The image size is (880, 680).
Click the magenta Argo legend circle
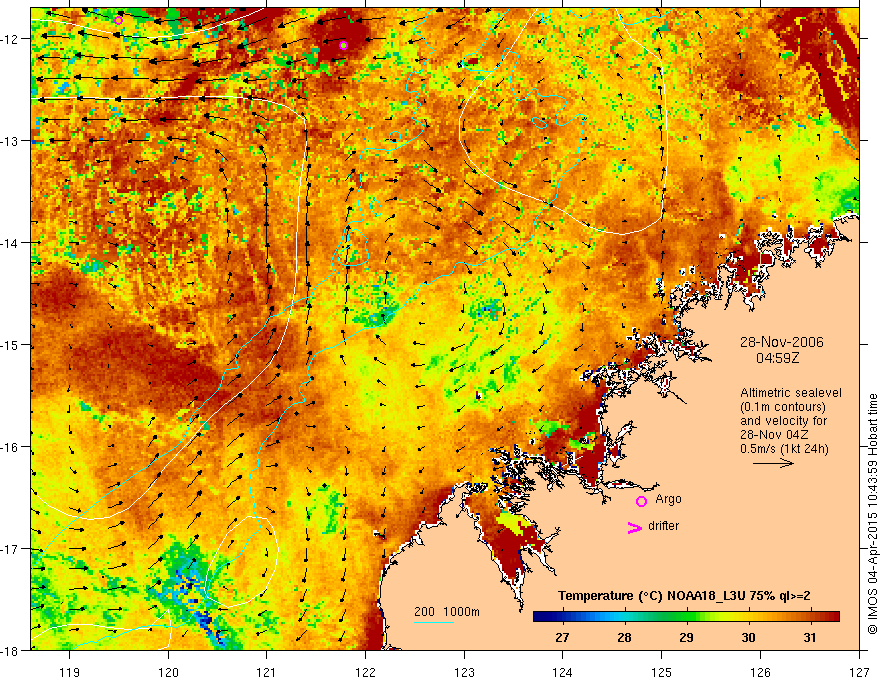[641, 501]
